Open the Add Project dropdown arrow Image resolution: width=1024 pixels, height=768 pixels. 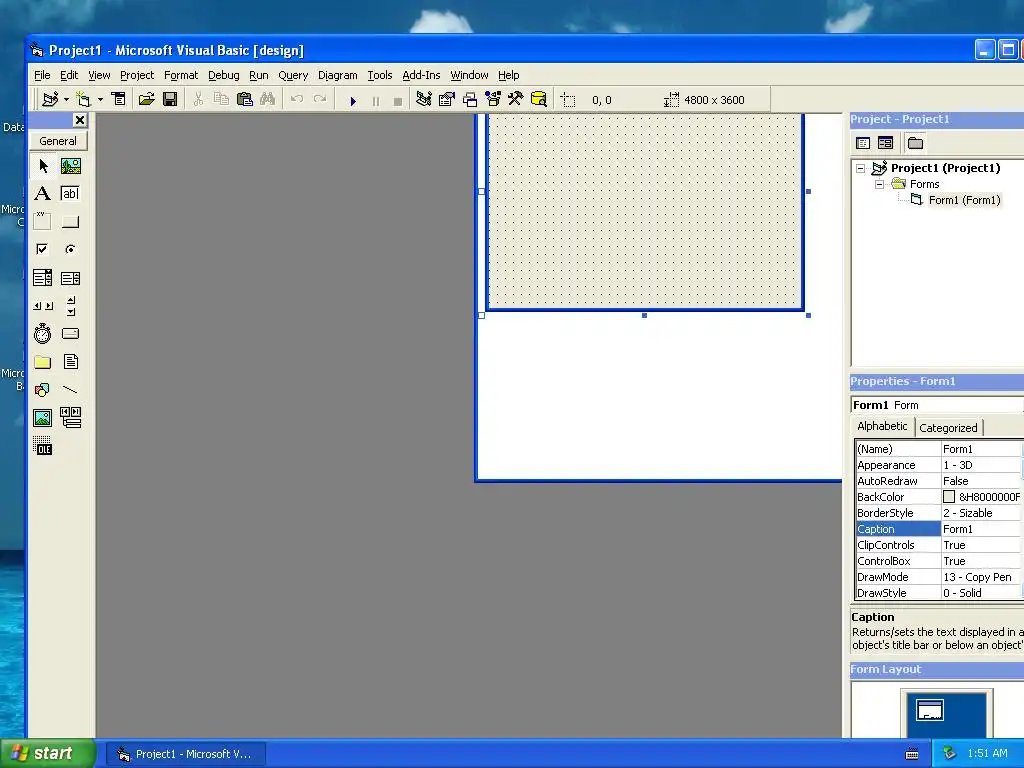(66, 100)
